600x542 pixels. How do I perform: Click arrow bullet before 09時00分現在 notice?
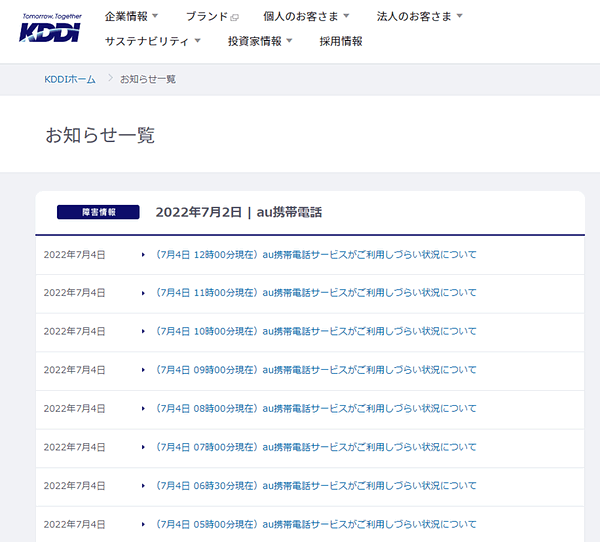point(143,370)
